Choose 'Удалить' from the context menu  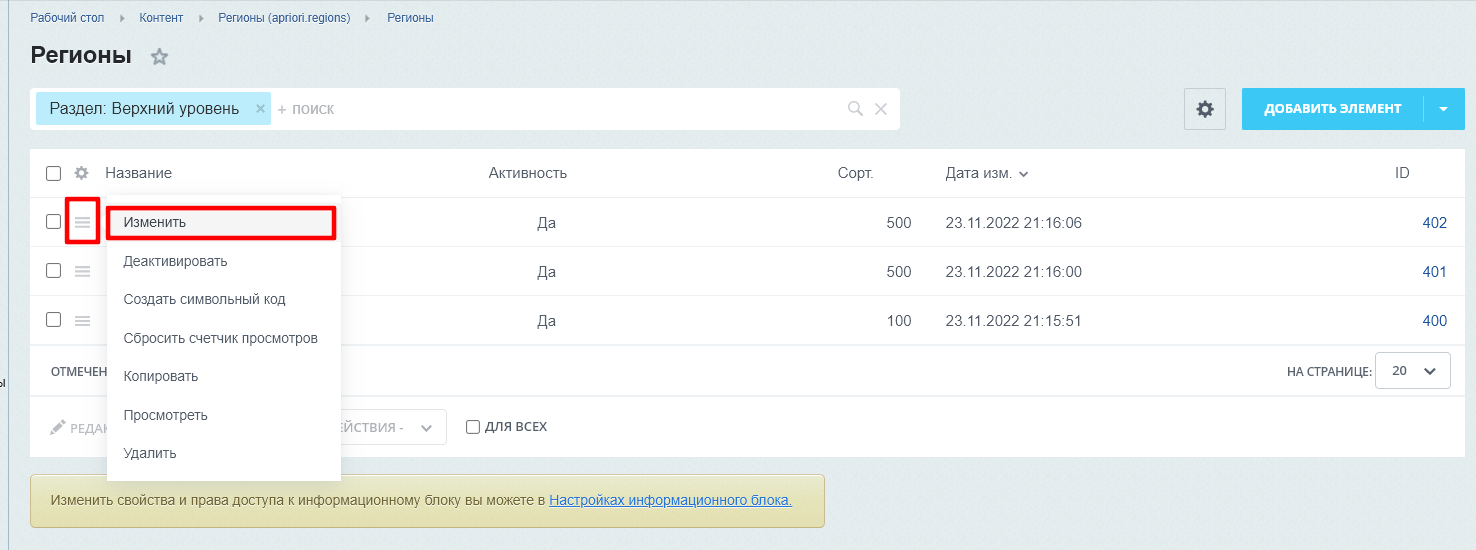[x=150, y=453]
